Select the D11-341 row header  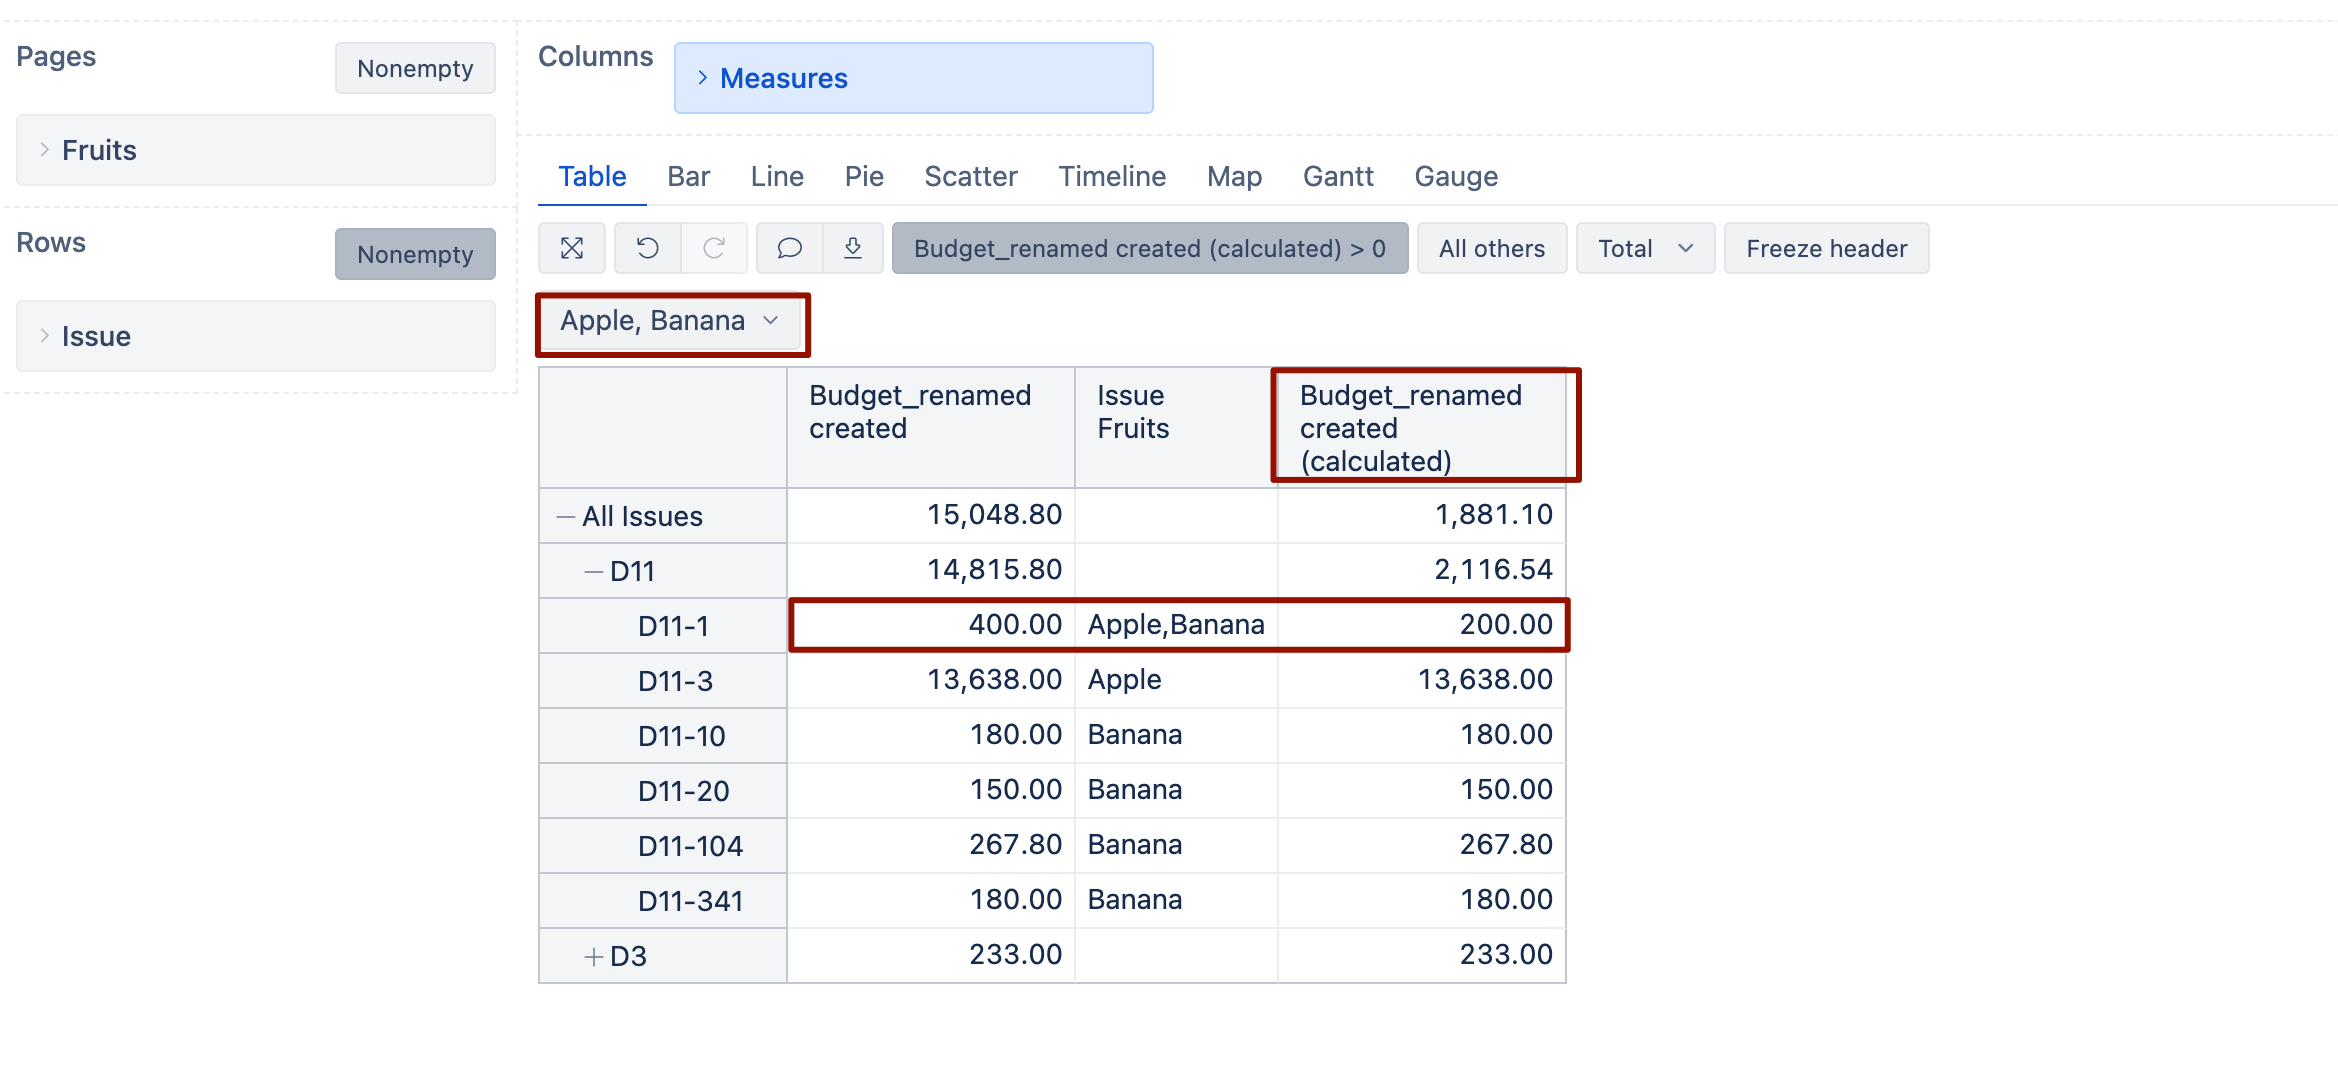tap(663, 901)
